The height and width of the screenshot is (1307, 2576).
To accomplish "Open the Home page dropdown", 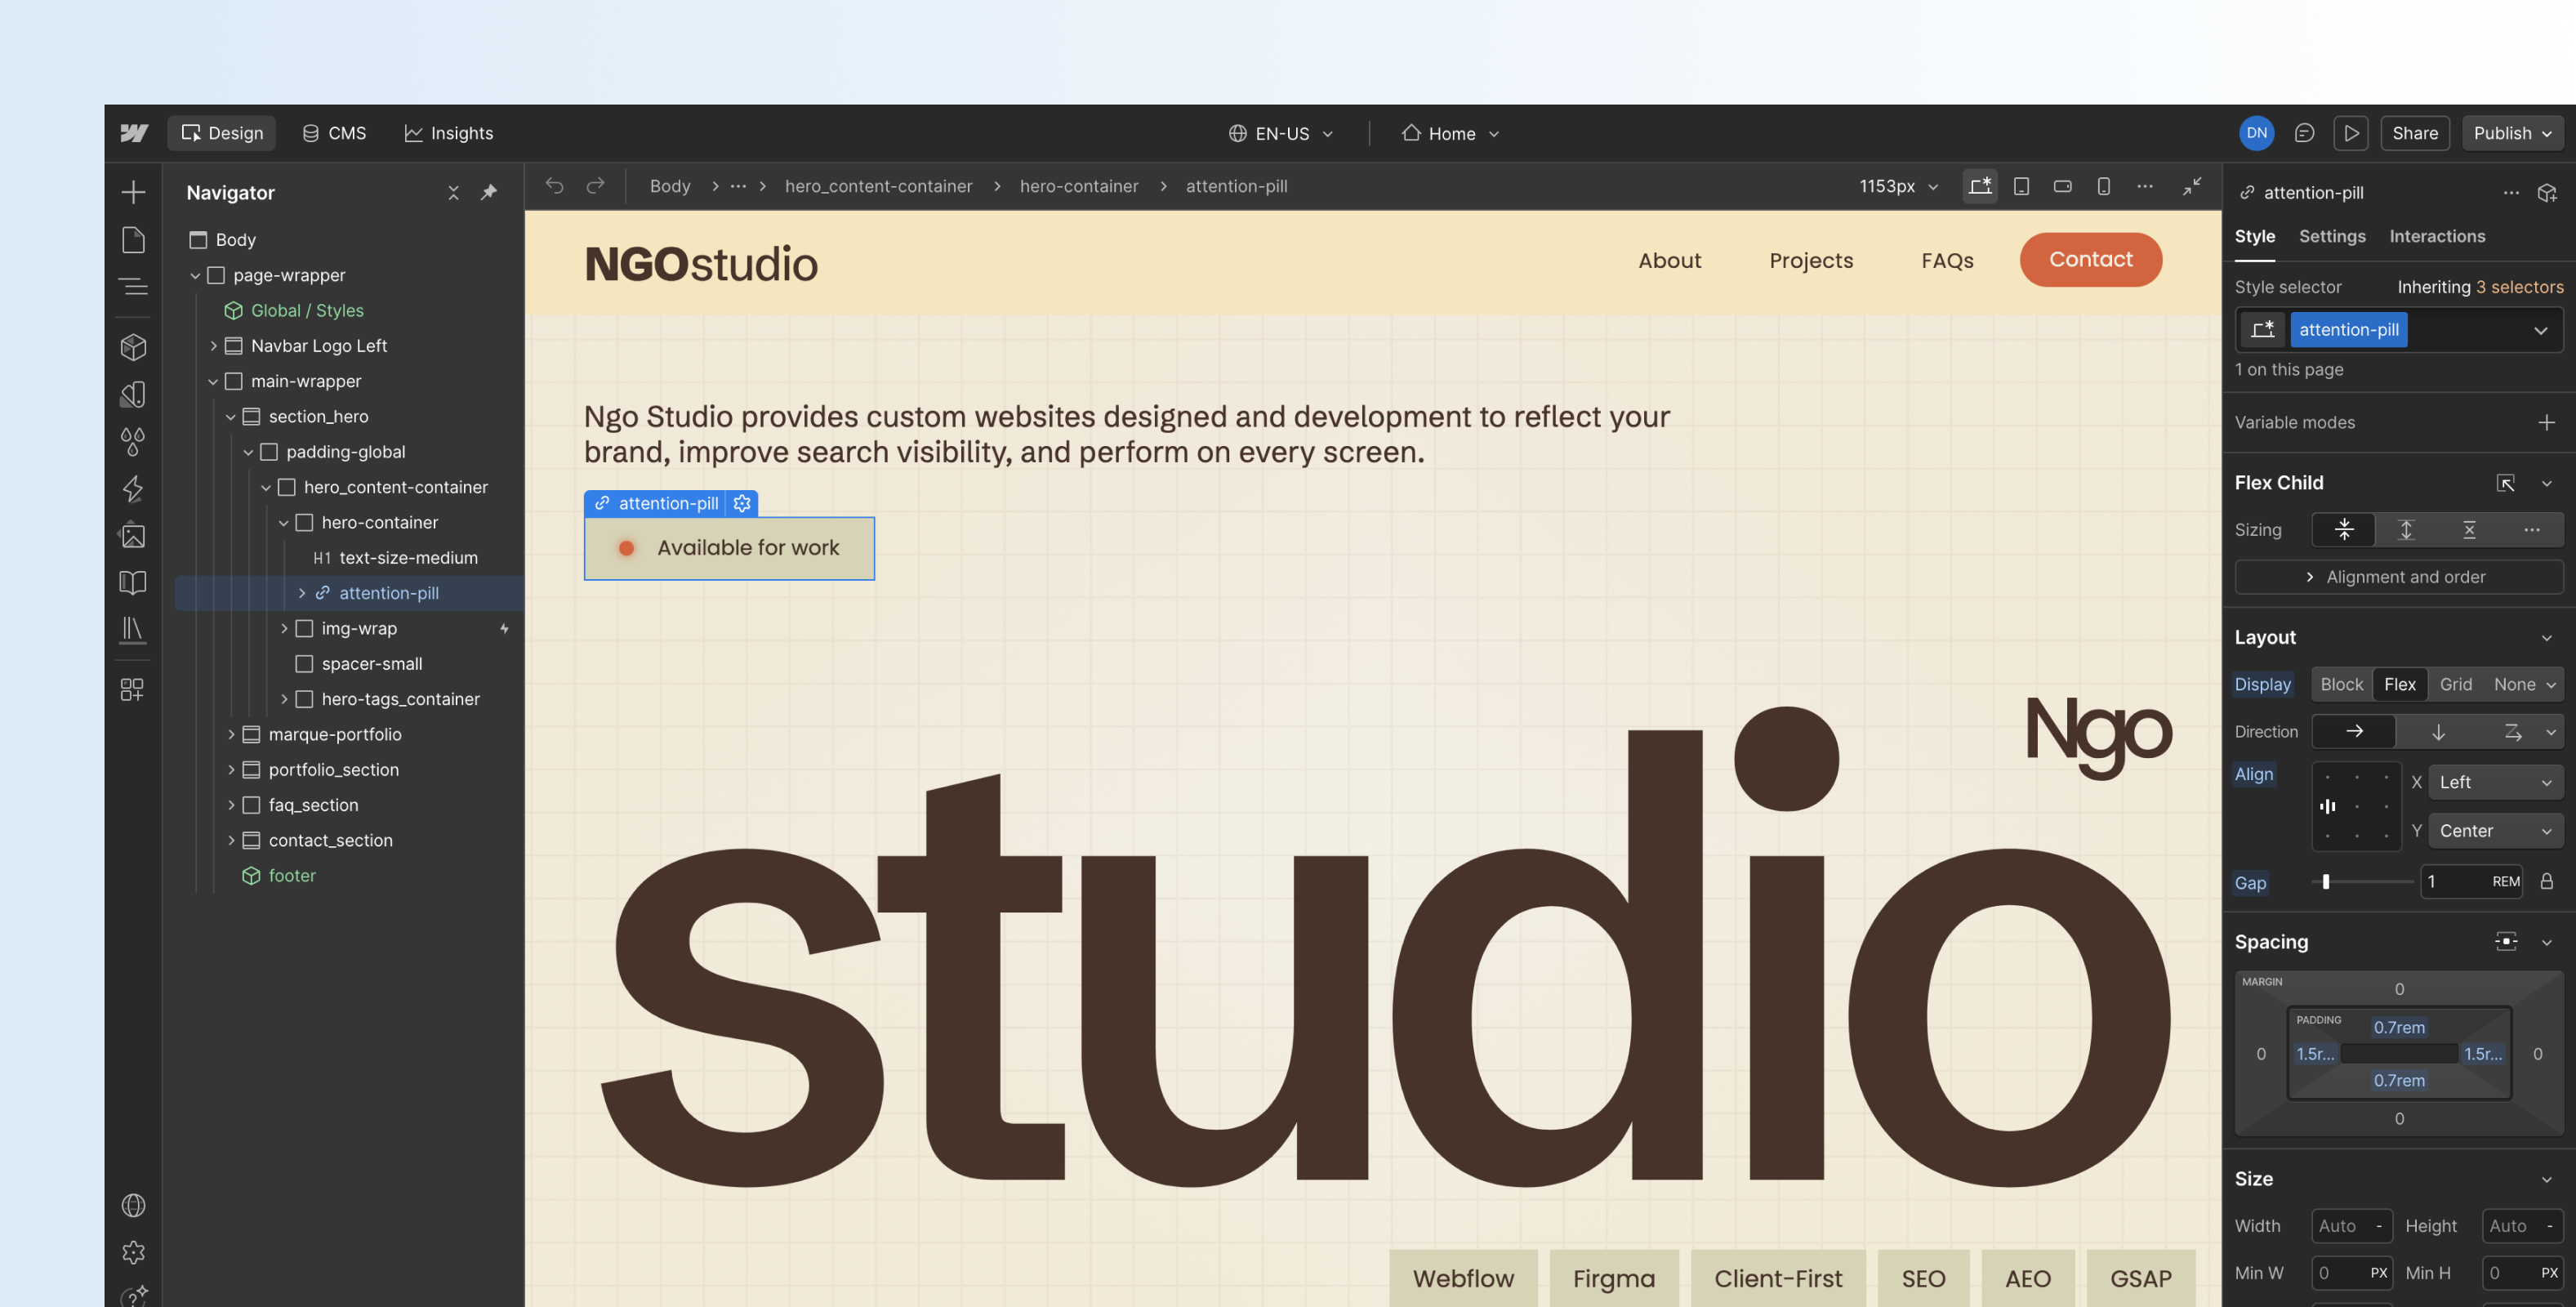I will click(x=1450, y=133).
